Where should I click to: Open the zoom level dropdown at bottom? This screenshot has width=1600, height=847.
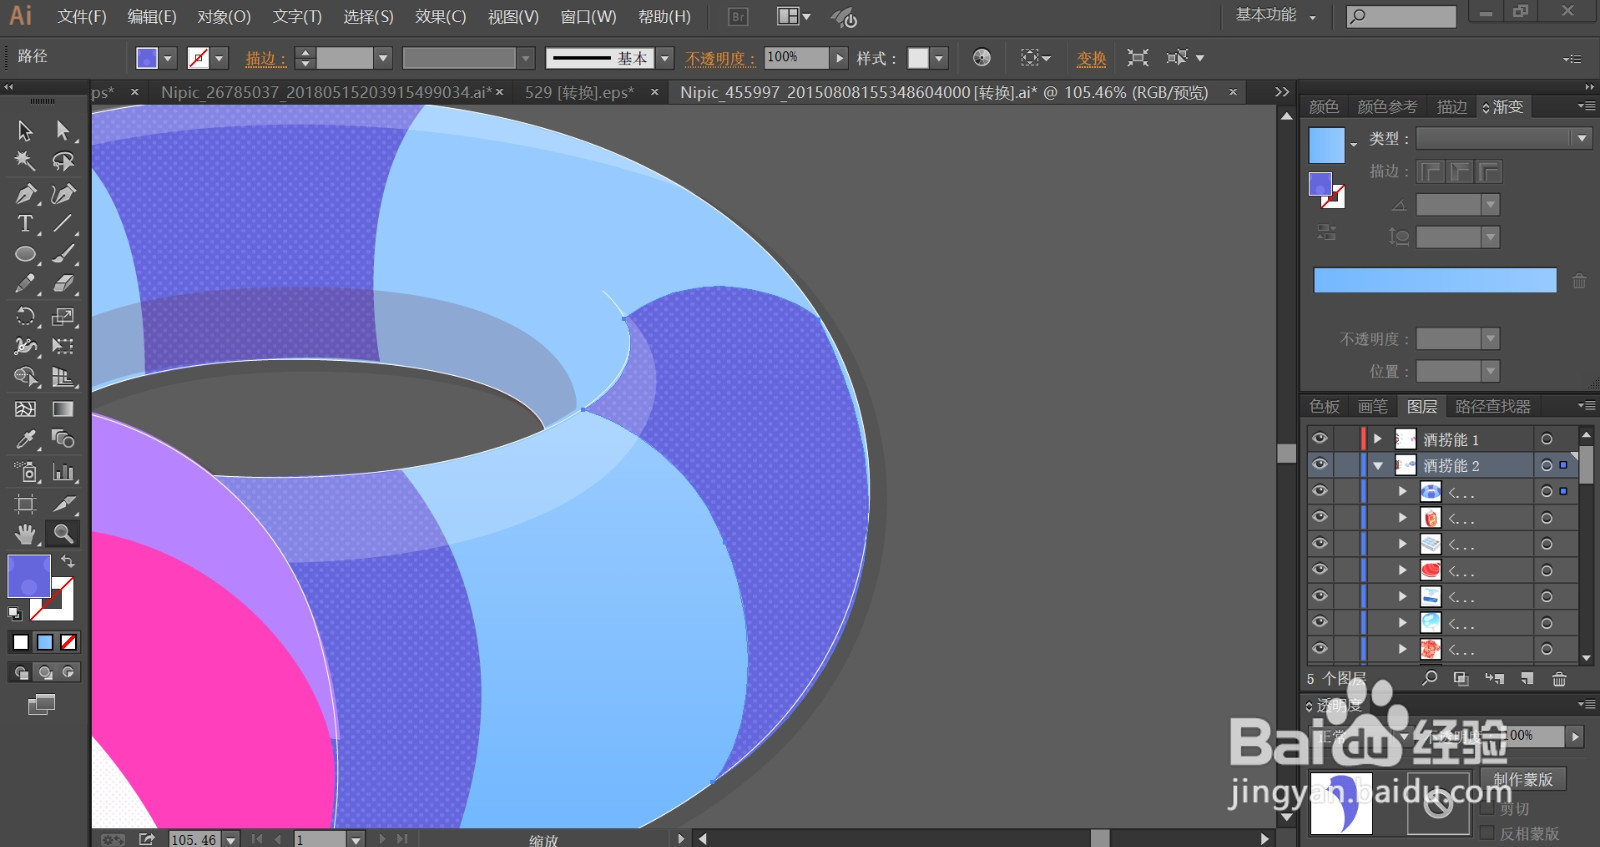(231, 839)
